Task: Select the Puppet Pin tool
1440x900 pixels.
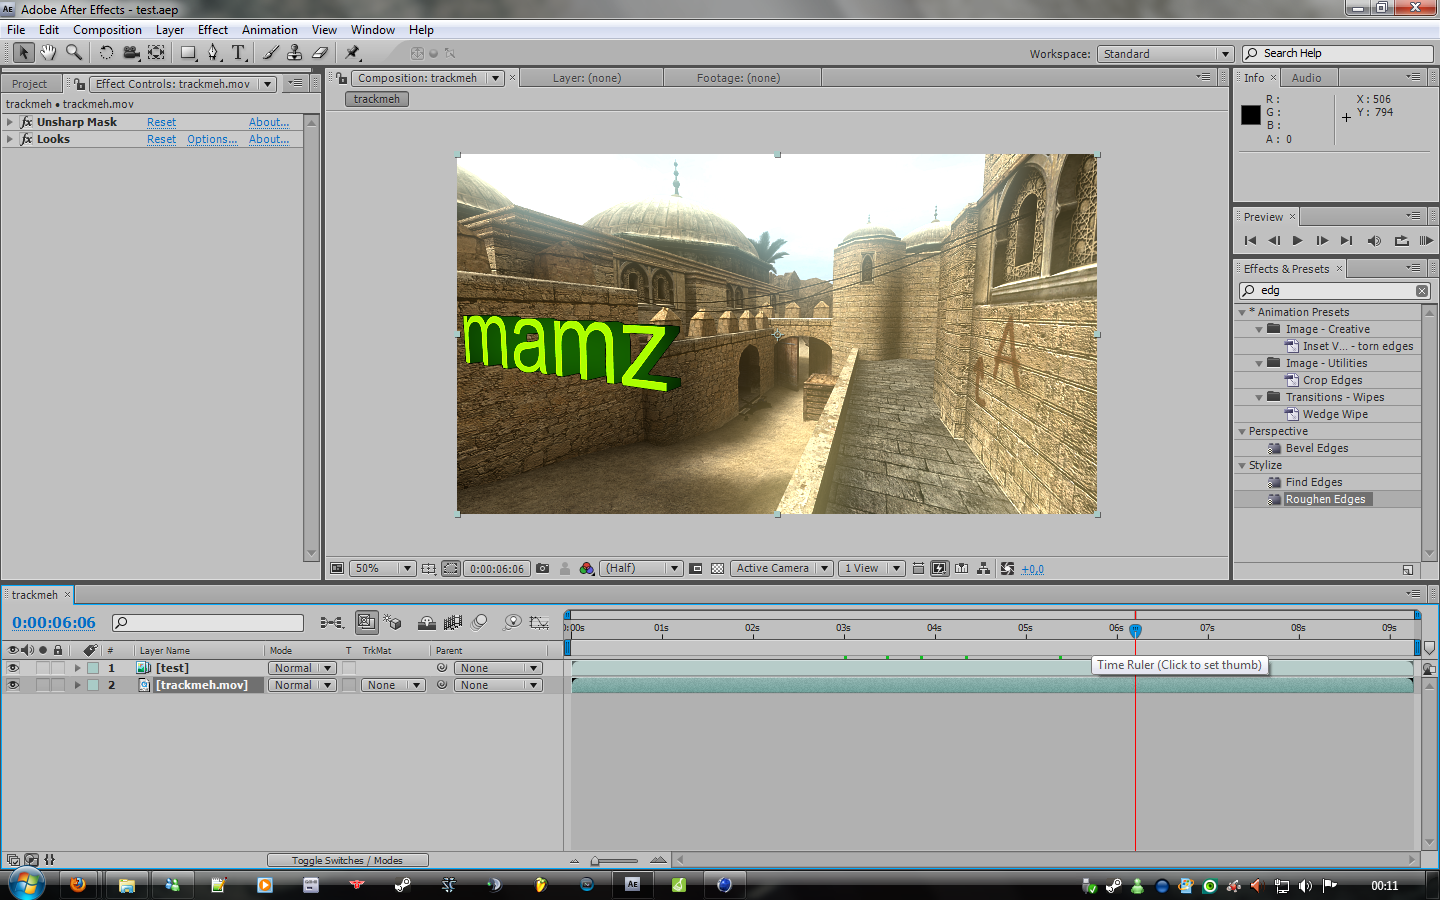Action: pyautogui.click(x=352, y=53)
